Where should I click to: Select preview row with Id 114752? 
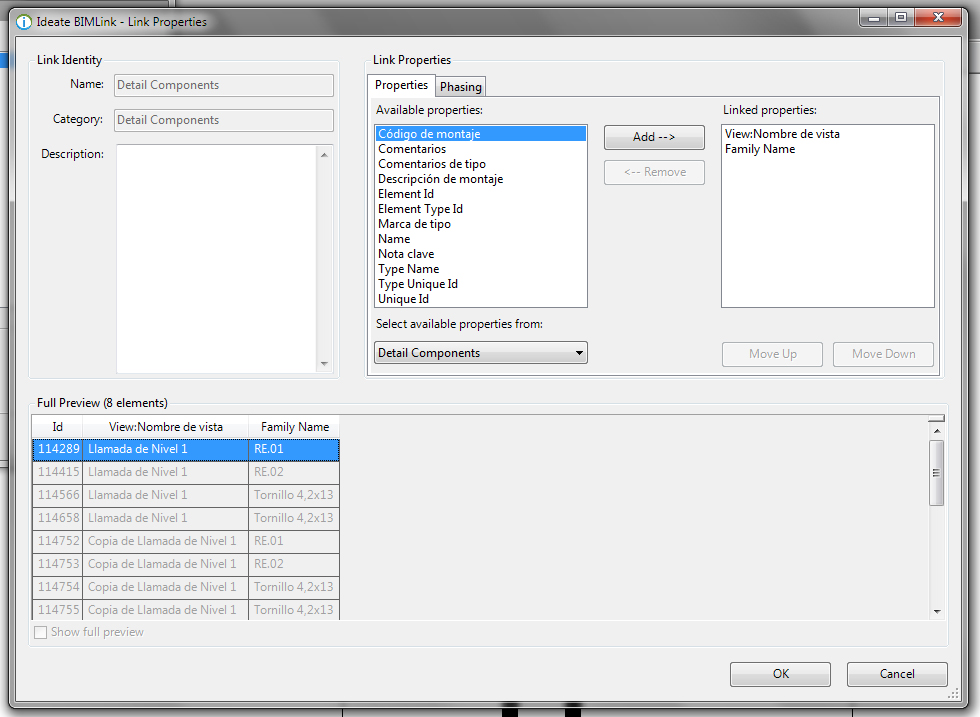pyautogui.click(x=186, y=541)
